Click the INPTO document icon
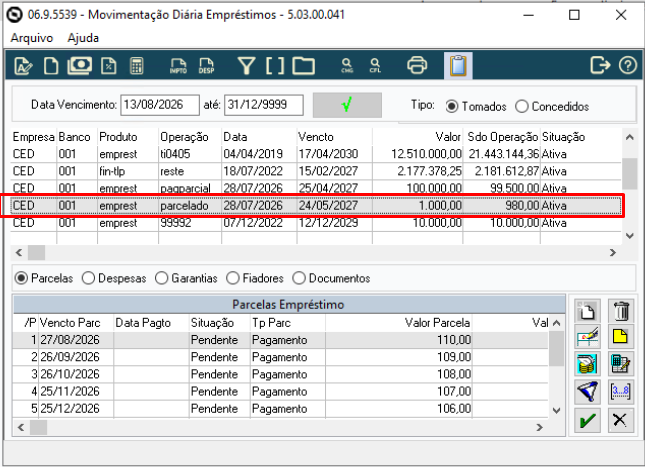 click(178, 66)
